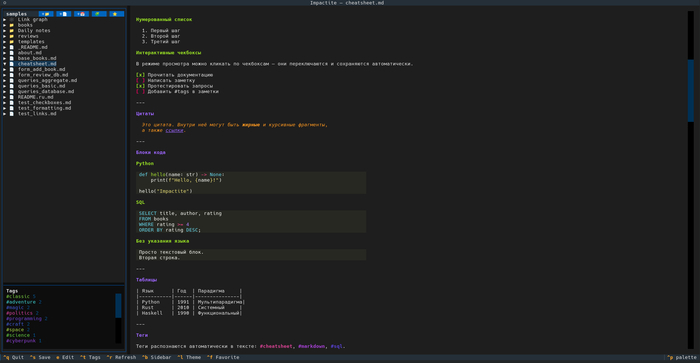This screenshot has width=700, height=363.
Task: Click Save in the footer bar
Action: 40,357
